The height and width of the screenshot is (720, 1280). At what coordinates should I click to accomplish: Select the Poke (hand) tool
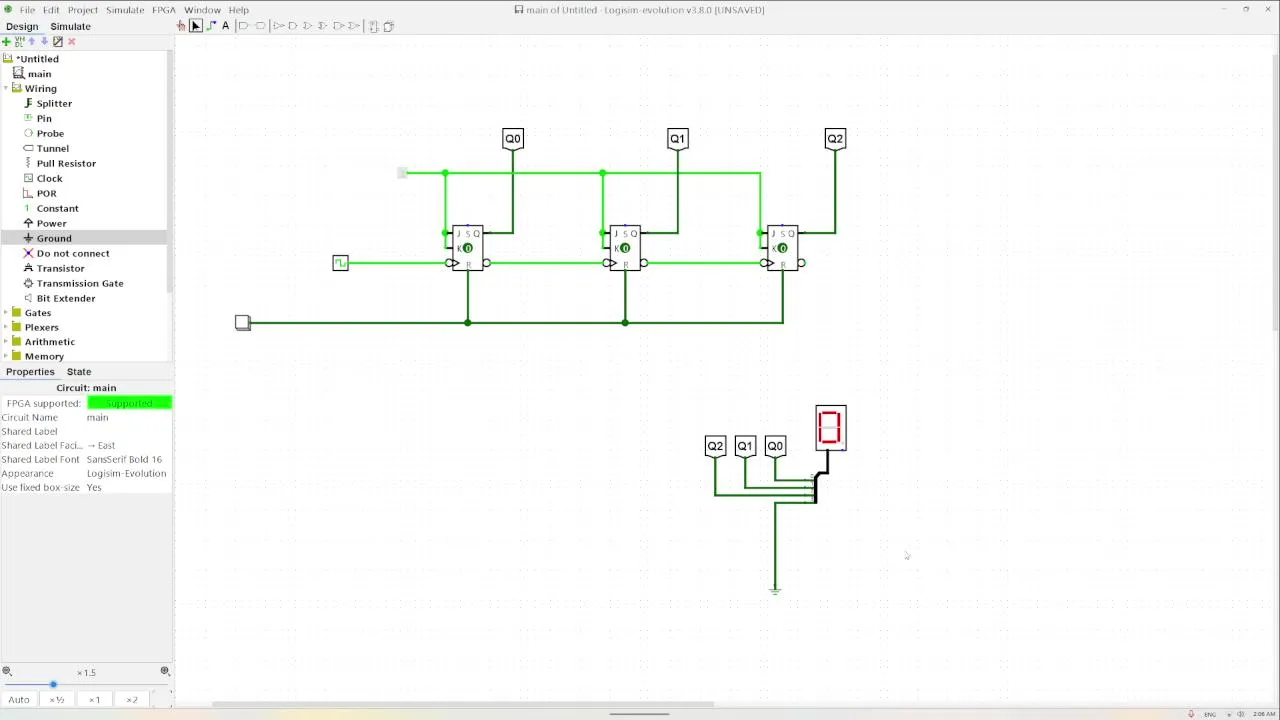click(181, 26)
